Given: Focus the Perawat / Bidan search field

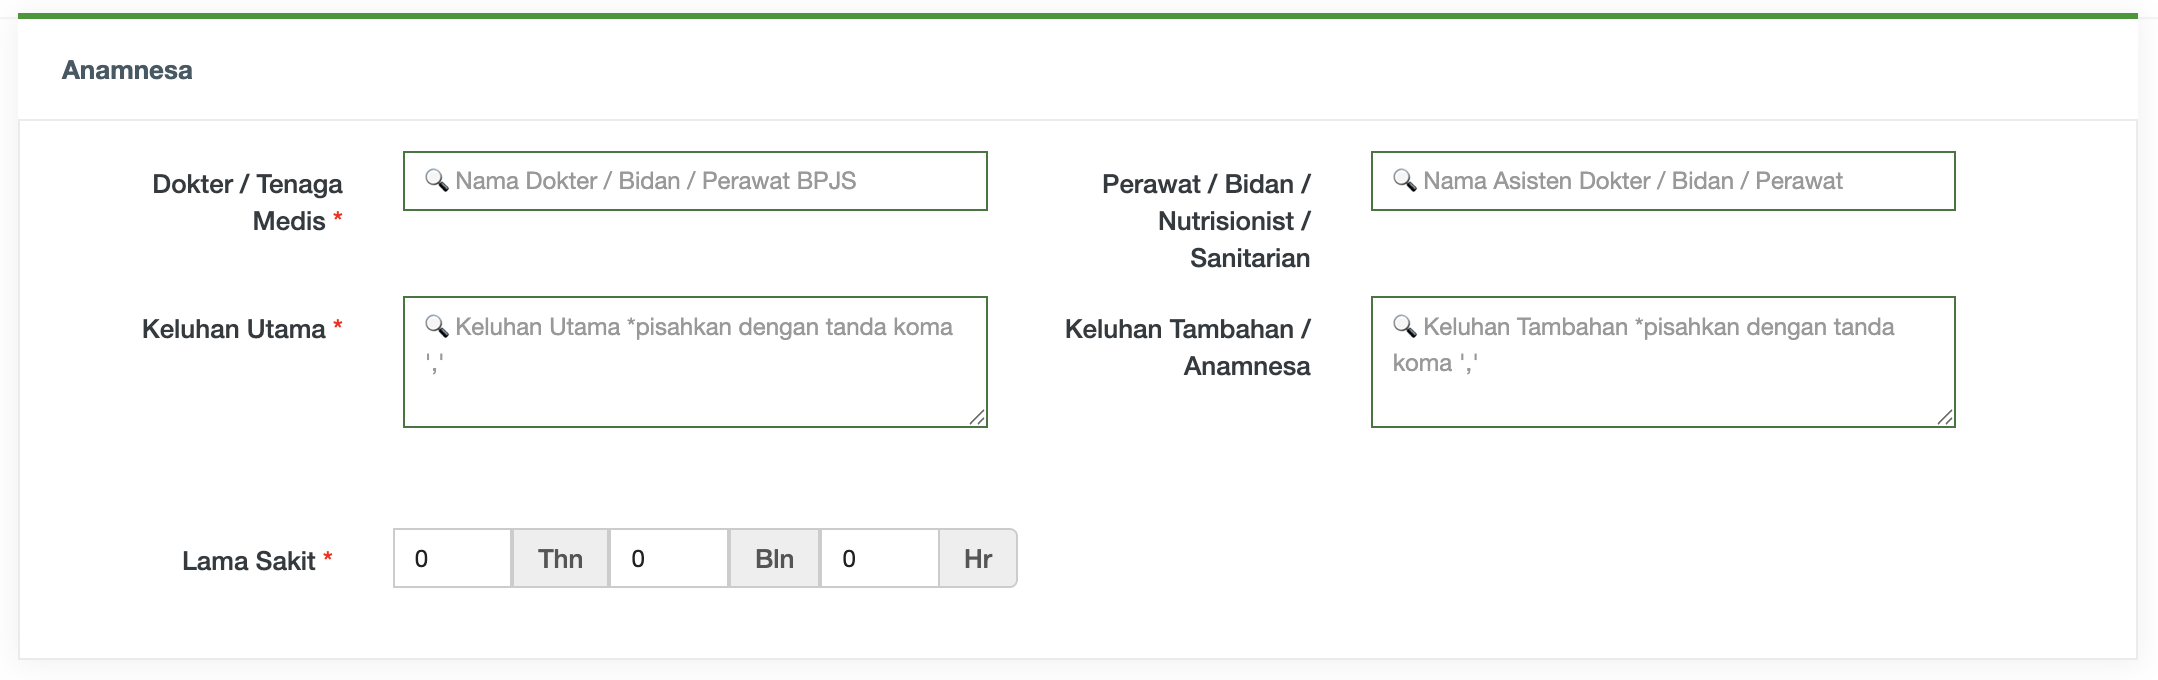Looking at the screenshot, I should [x=1663, y=181].
